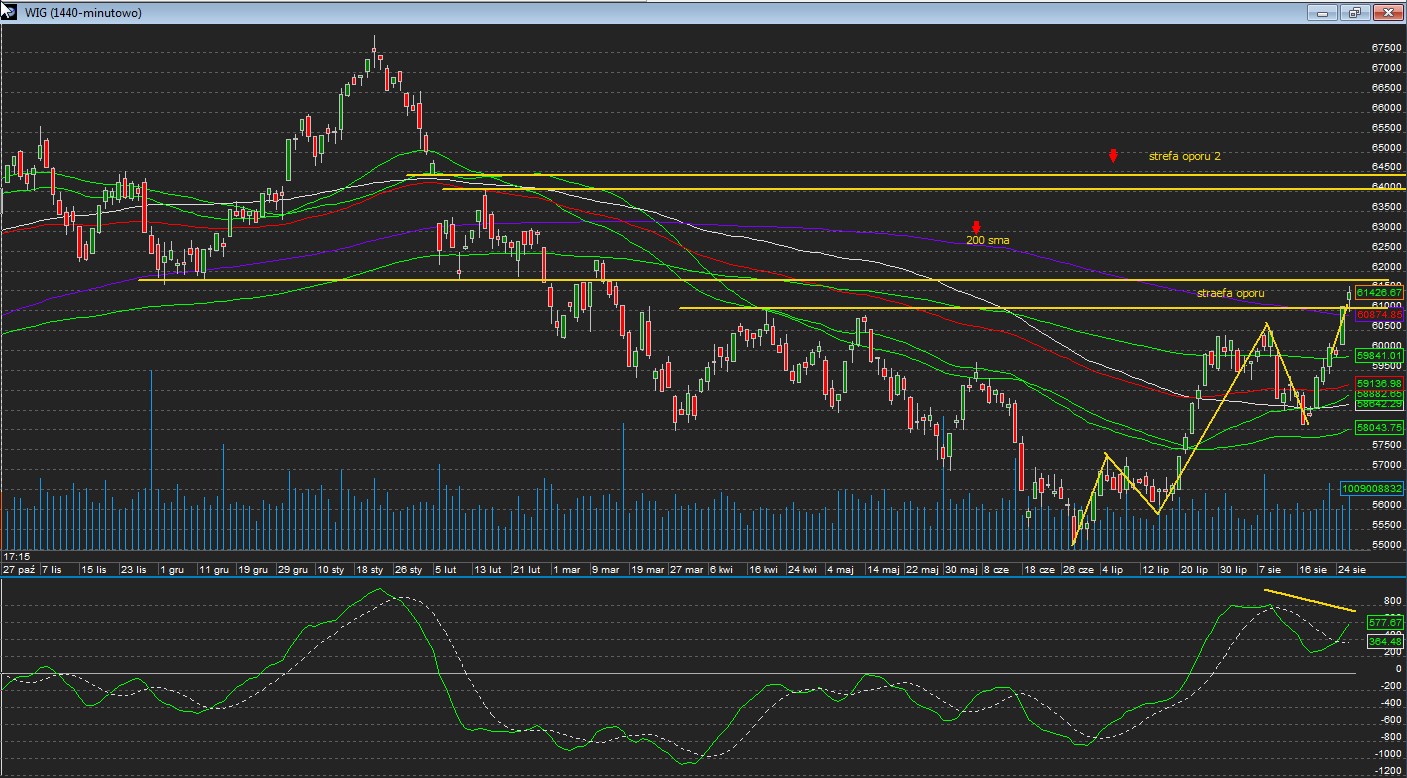
Task: Restore down the WIG chart window
Action: [x=1355, y=13]
